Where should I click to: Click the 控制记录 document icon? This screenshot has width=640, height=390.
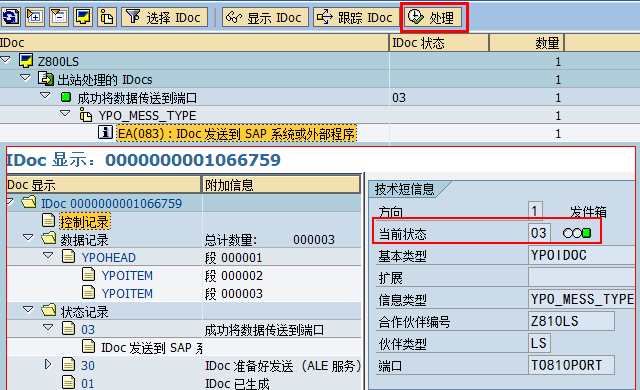click(48, 220)
